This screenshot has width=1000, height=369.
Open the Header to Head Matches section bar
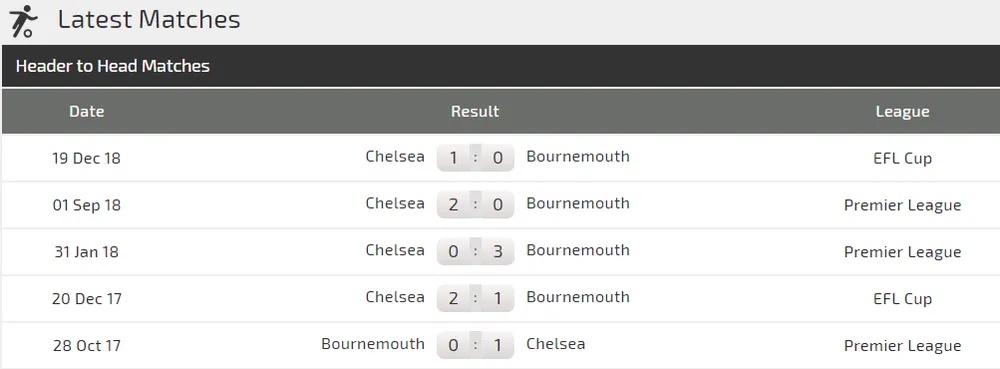click(501, 66)
